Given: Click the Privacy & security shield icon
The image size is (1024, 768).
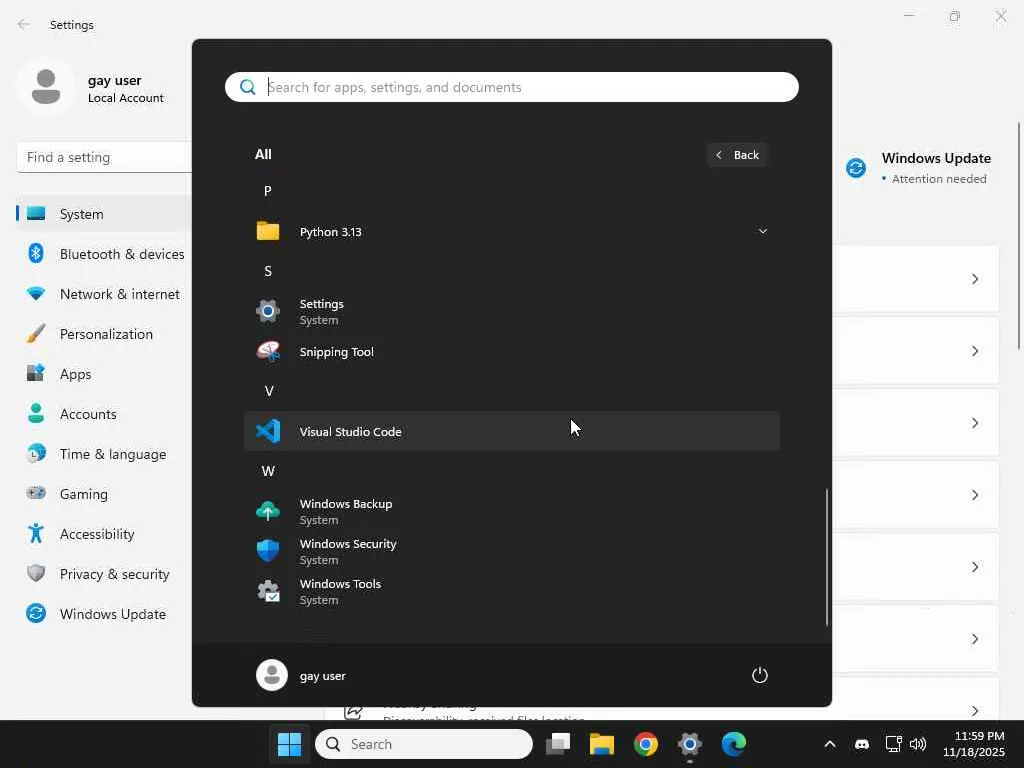Looking at the screenshot, I should coord(36,573).
